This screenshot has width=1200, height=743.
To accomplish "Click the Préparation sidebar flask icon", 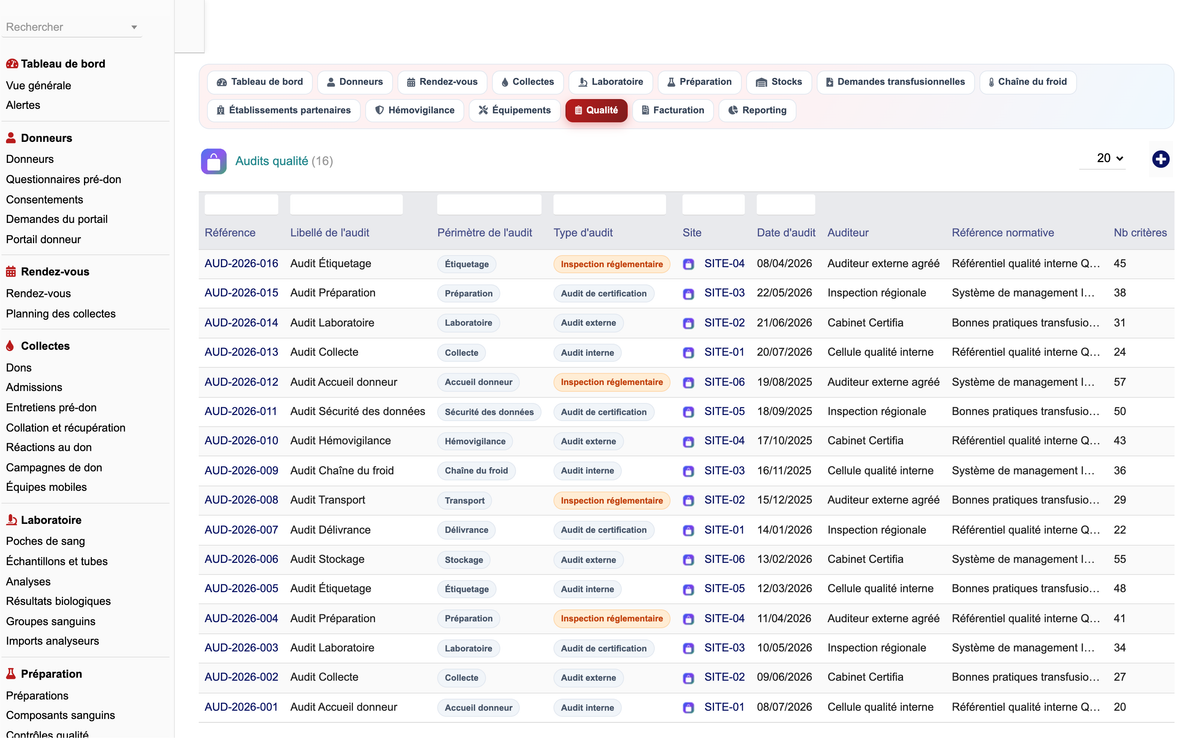I will pyautogui.click(x=11, y=674).
